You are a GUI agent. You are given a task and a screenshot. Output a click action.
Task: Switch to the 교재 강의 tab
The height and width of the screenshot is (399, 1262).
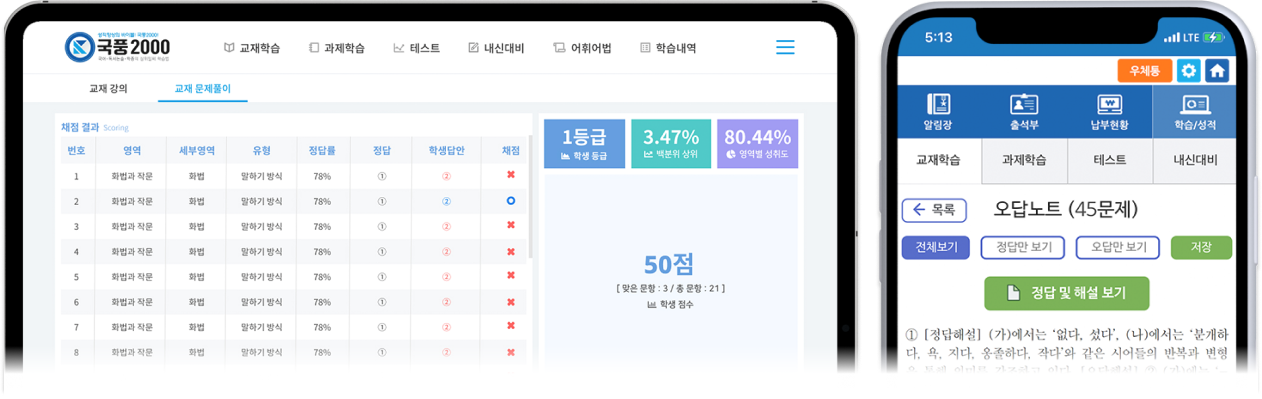(x=108, y=88)
